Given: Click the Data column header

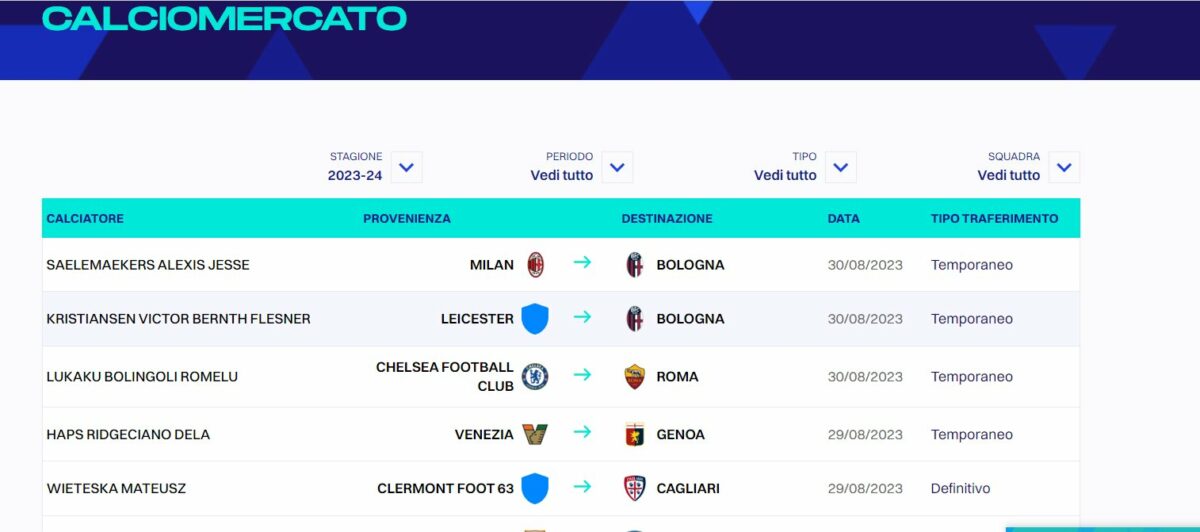Looking at the screenshot, I should (844, 218).
